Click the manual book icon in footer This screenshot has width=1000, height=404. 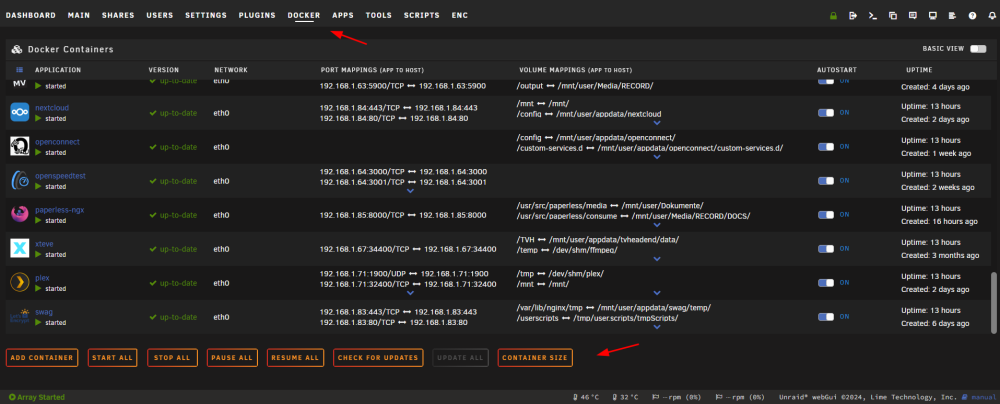pos(964,397)
